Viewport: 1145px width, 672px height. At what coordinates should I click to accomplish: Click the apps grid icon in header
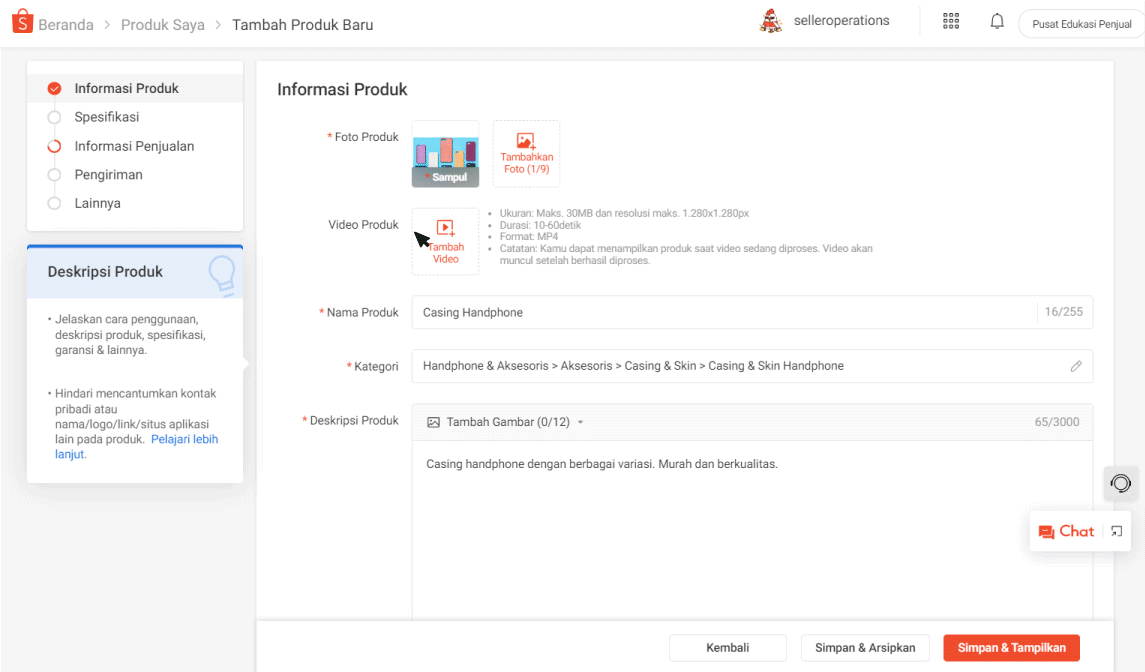pyautogui.click(x=950, y=20)
